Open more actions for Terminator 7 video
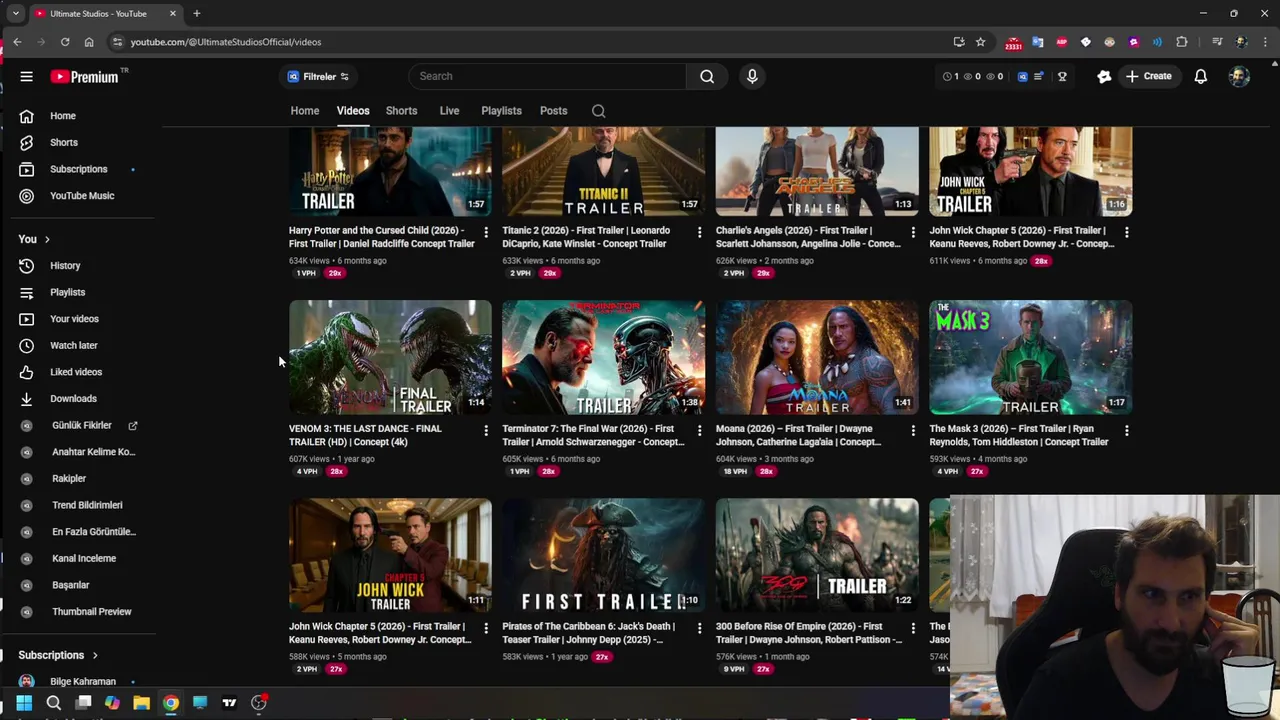This screenshot has height=720, width=1280. pos(699,430)
